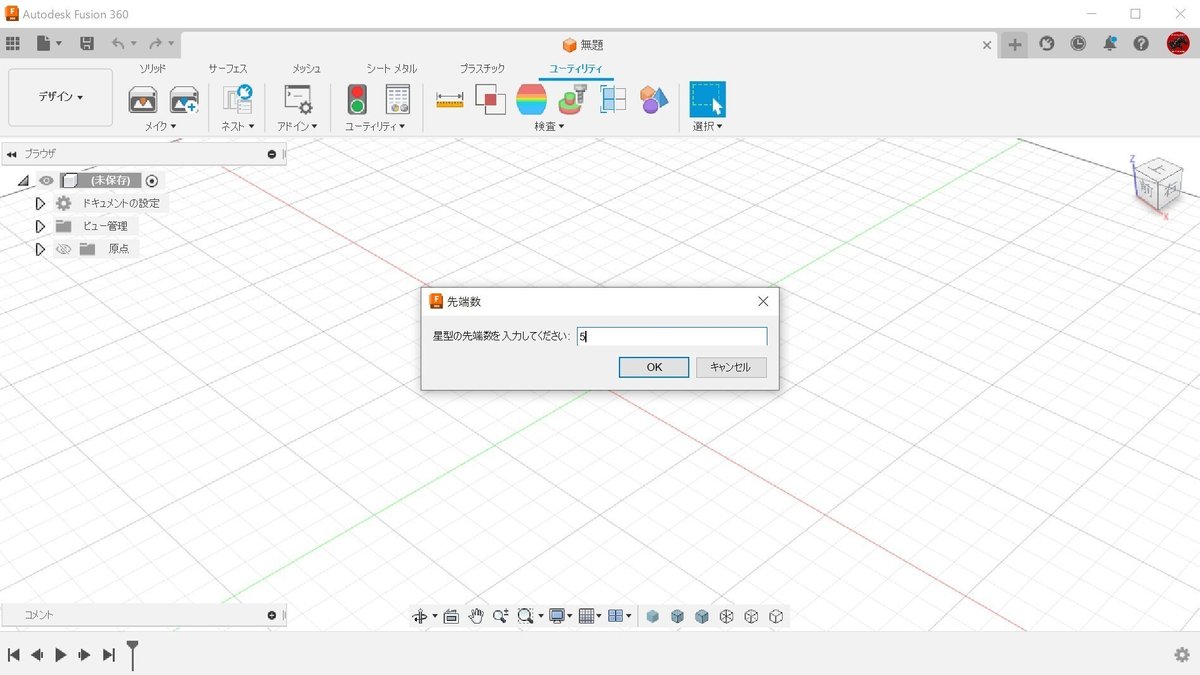
Task: Close the 先端数 dialog with X
Action: point(763,301)
